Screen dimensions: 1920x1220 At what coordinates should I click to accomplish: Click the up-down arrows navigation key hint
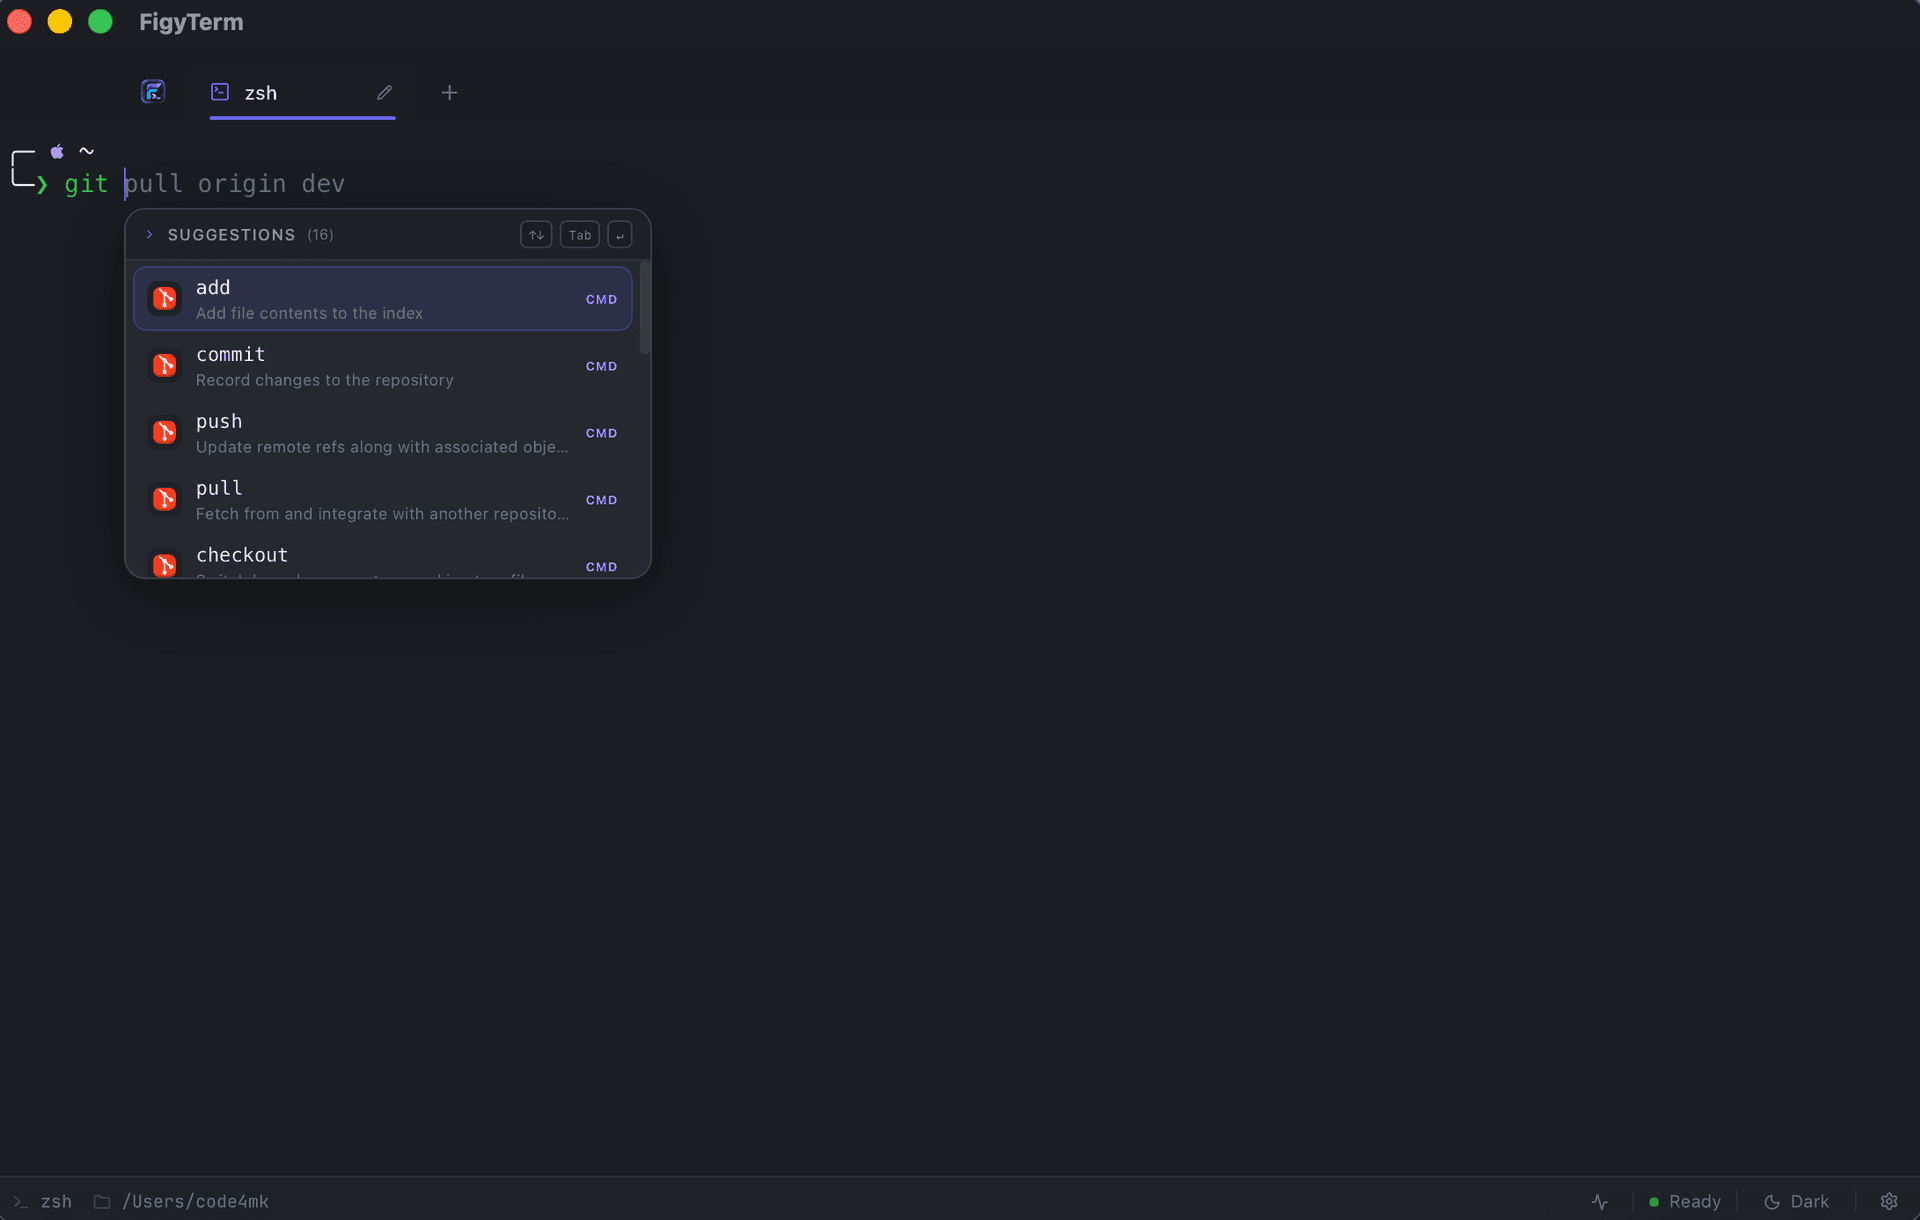click(536, 235)
